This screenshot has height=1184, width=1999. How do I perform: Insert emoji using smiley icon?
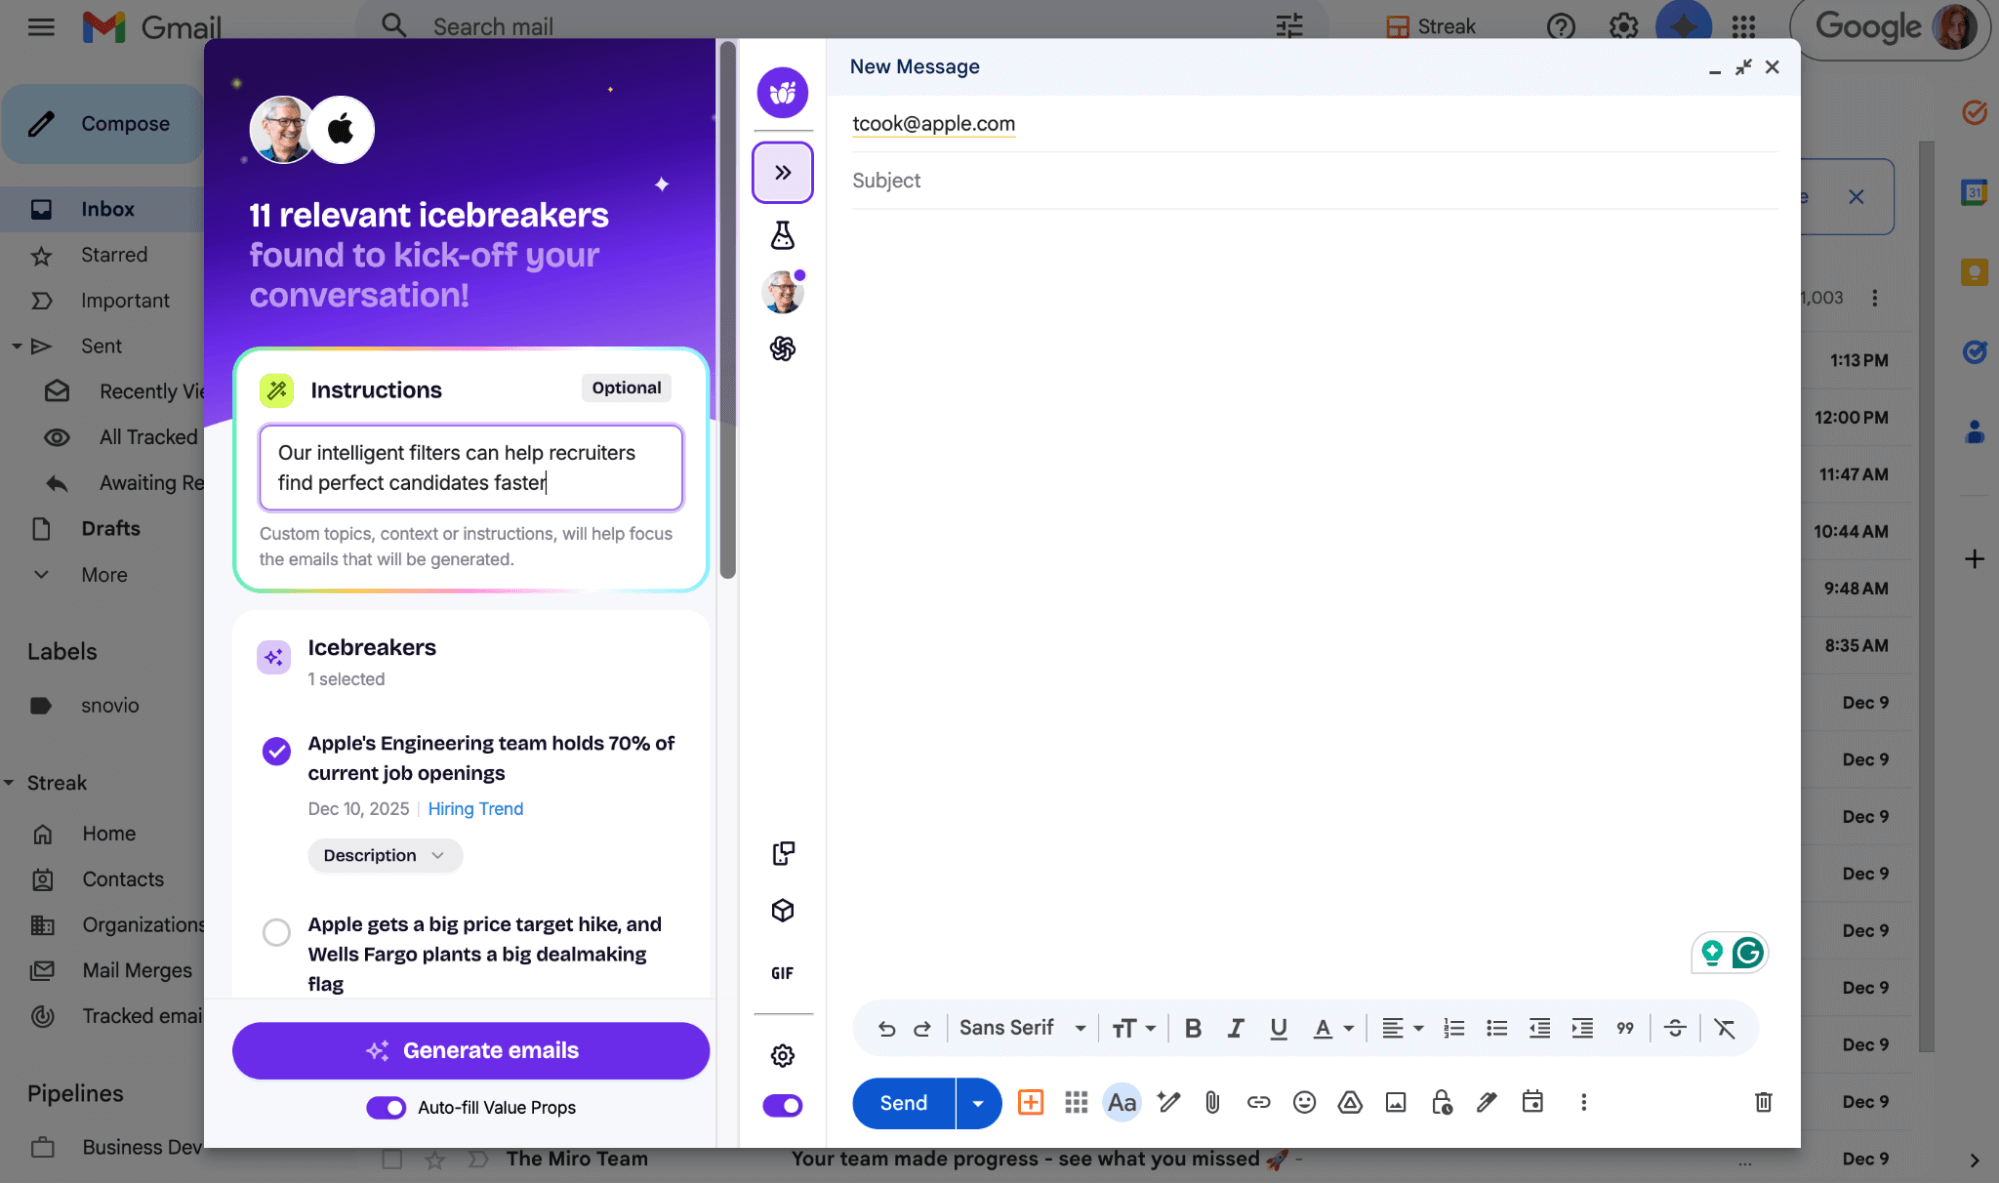click(x=1304, y=1102)
